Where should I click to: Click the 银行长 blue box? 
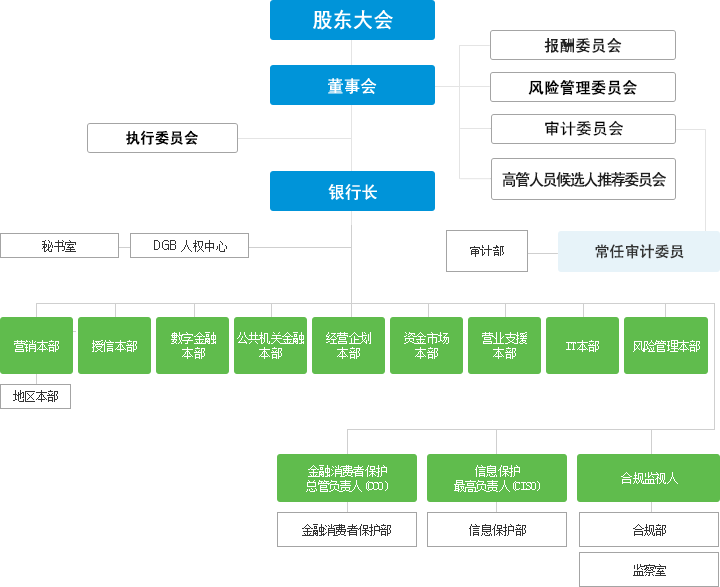tap(352, 191)
